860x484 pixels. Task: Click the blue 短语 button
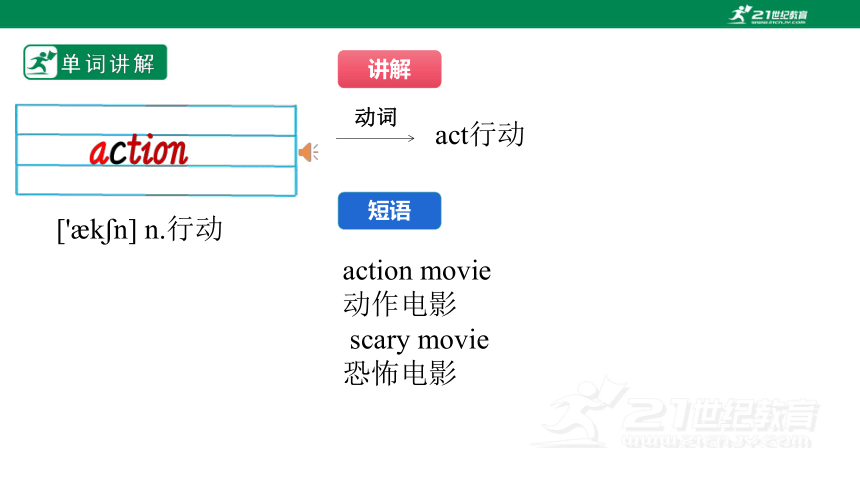(x=389, y=211)
